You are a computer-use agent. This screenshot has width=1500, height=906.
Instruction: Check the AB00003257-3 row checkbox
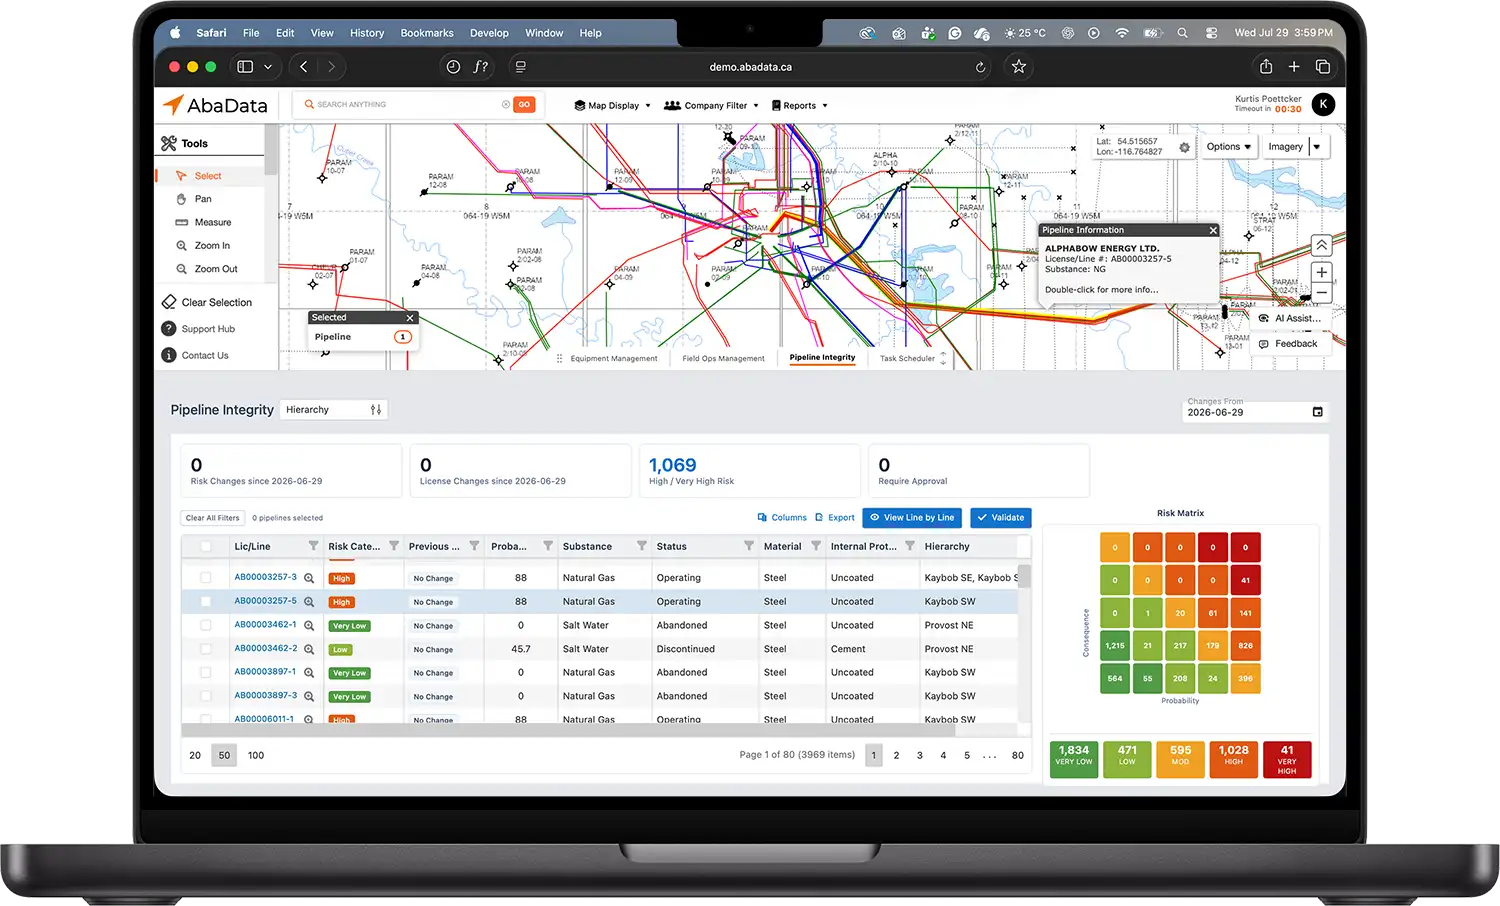point(206,578)
